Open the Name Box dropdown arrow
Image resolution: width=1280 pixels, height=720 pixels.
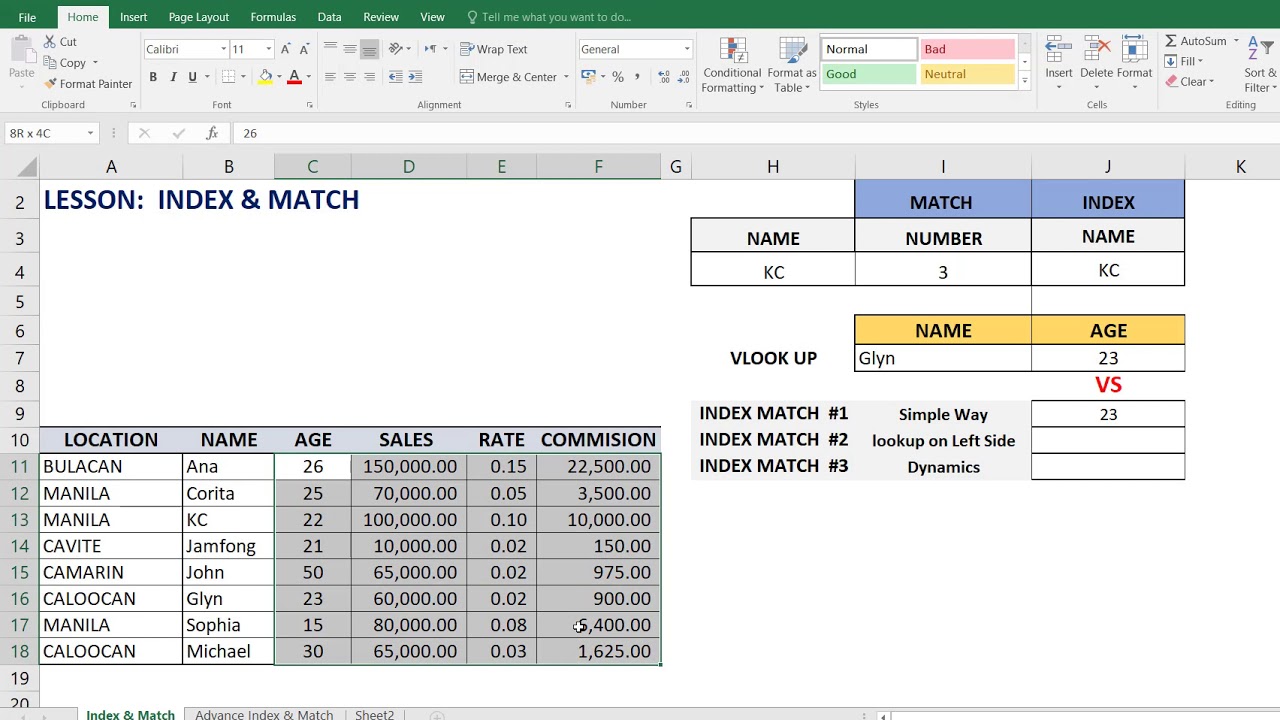pos(90,133)
